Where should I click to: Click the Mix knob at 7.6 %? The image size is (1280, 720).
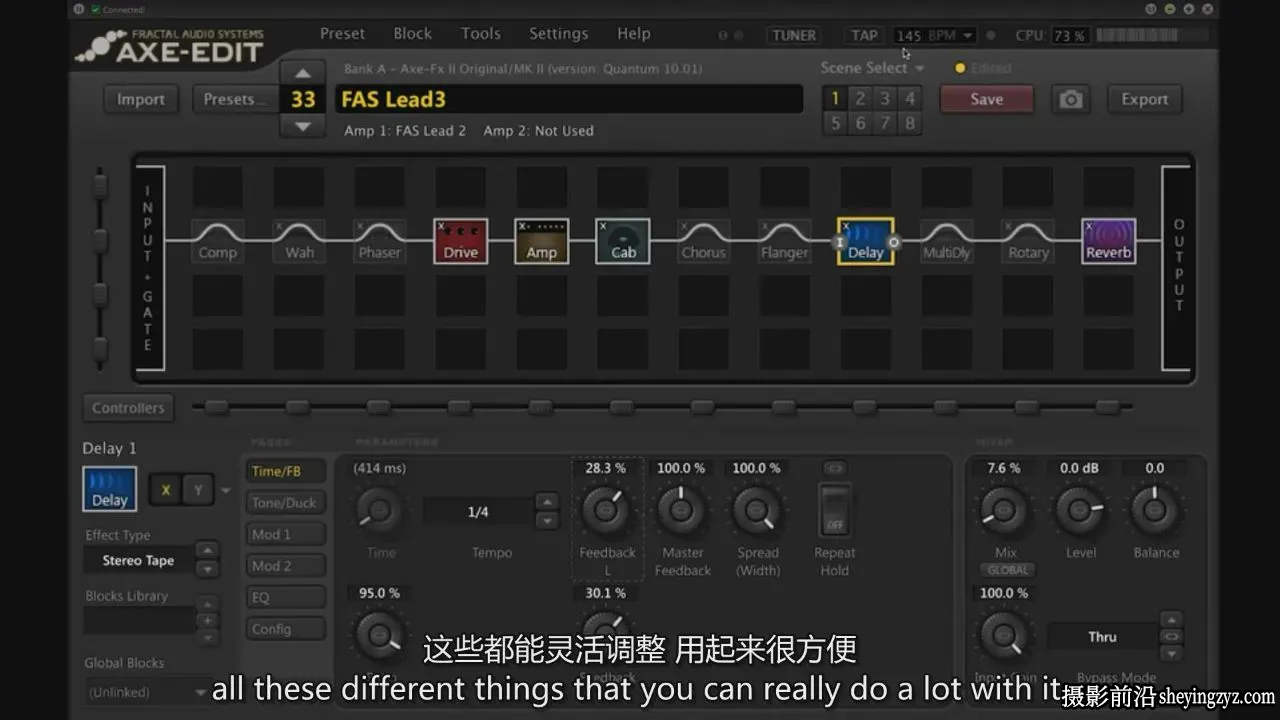click(1004, 510)
